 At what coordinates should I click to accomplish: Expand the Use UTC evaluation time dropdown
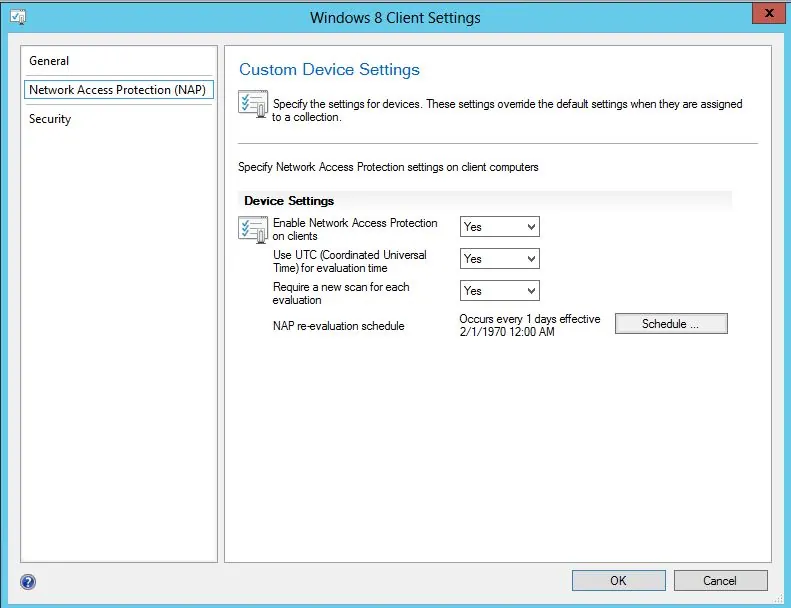click(499, 258)
